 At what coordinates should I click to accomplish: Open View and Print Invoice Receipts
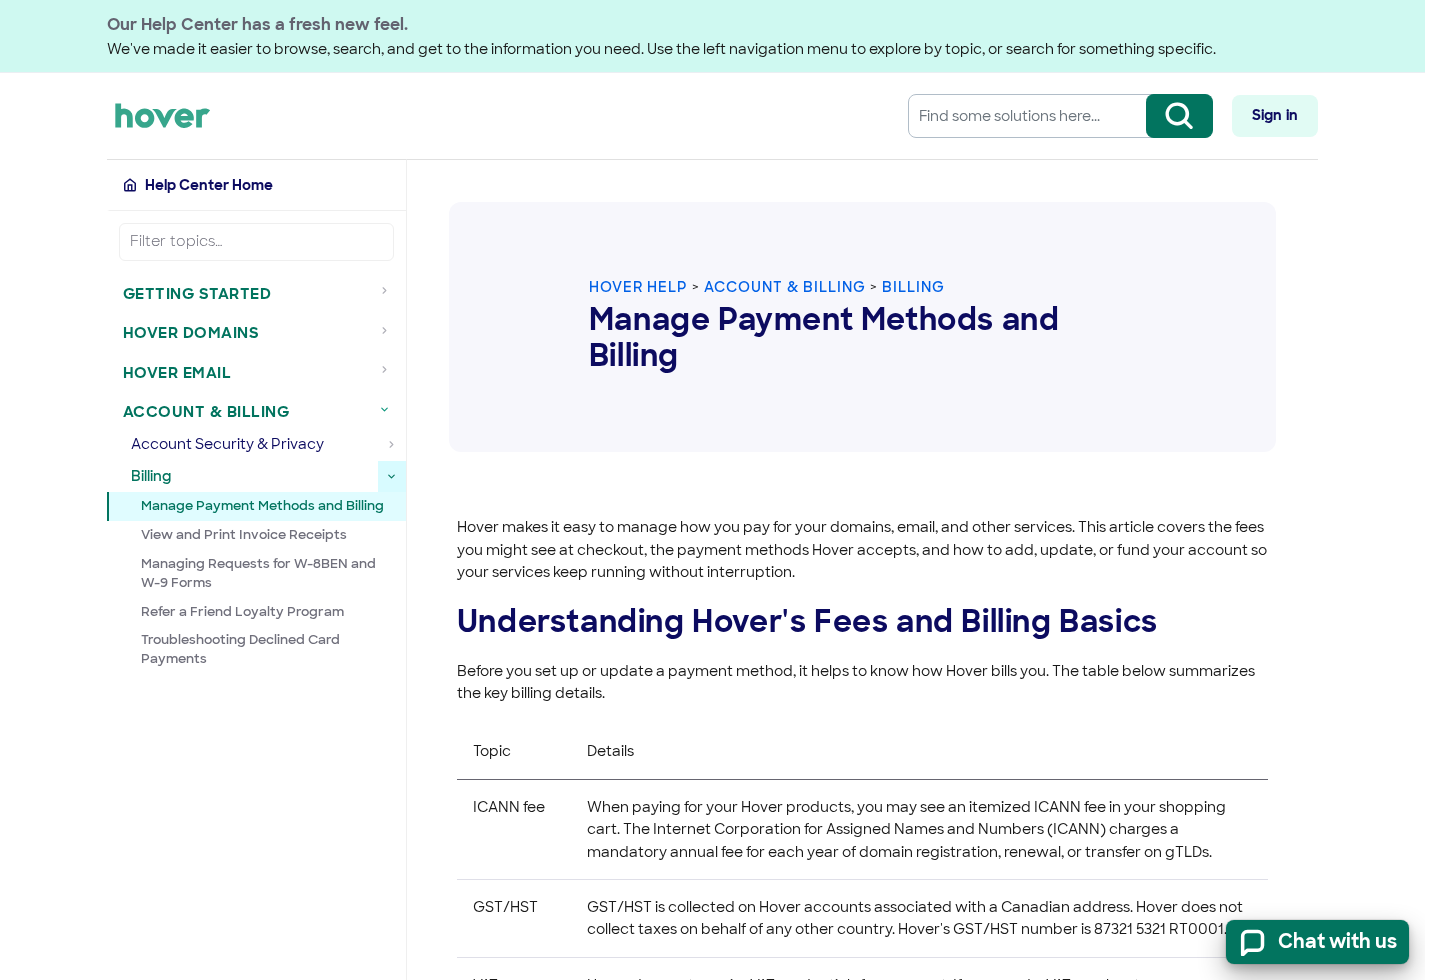coord(243,535)
